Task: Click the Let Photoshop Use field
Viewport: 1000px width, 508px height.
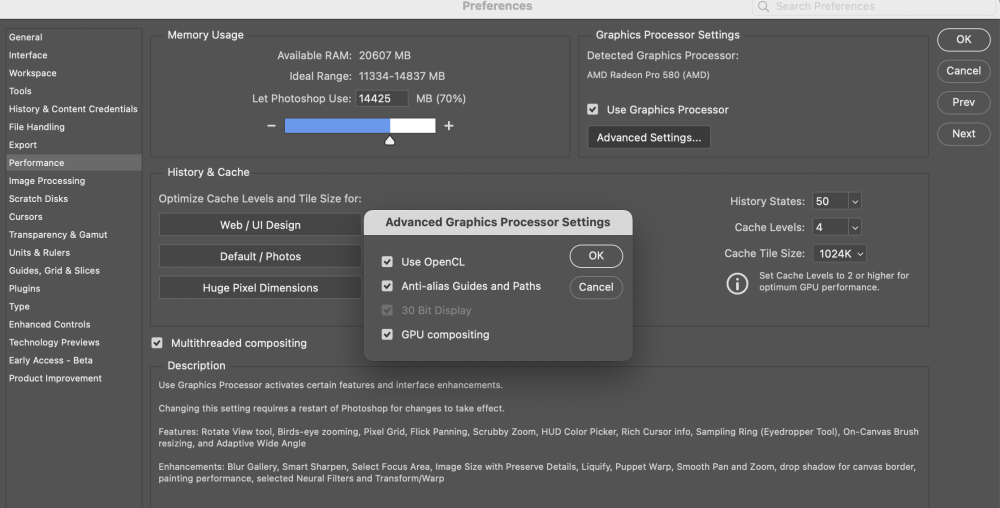Action: [x=381, y=99]
